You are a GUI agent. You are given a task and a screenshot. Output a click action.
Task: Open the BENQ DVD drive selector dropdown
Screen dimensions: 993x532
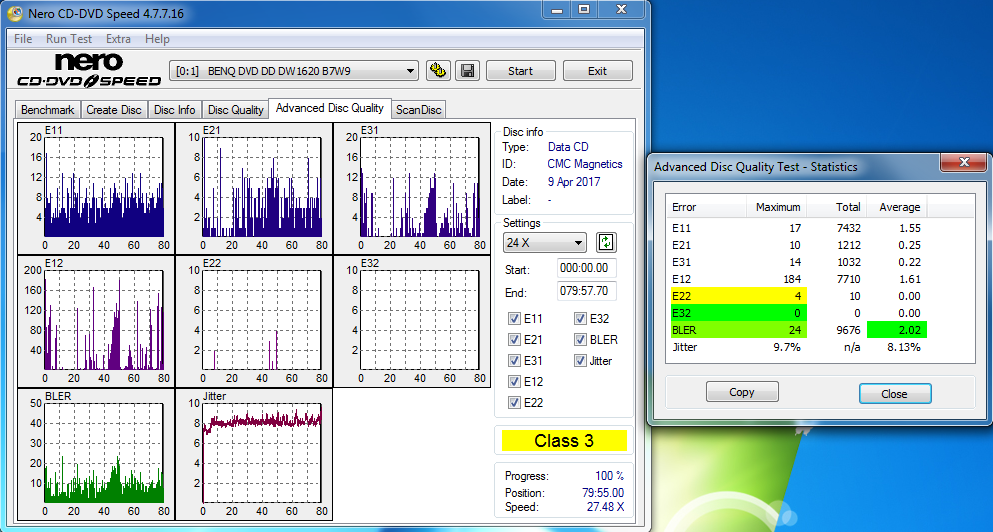tap(294, 71)
